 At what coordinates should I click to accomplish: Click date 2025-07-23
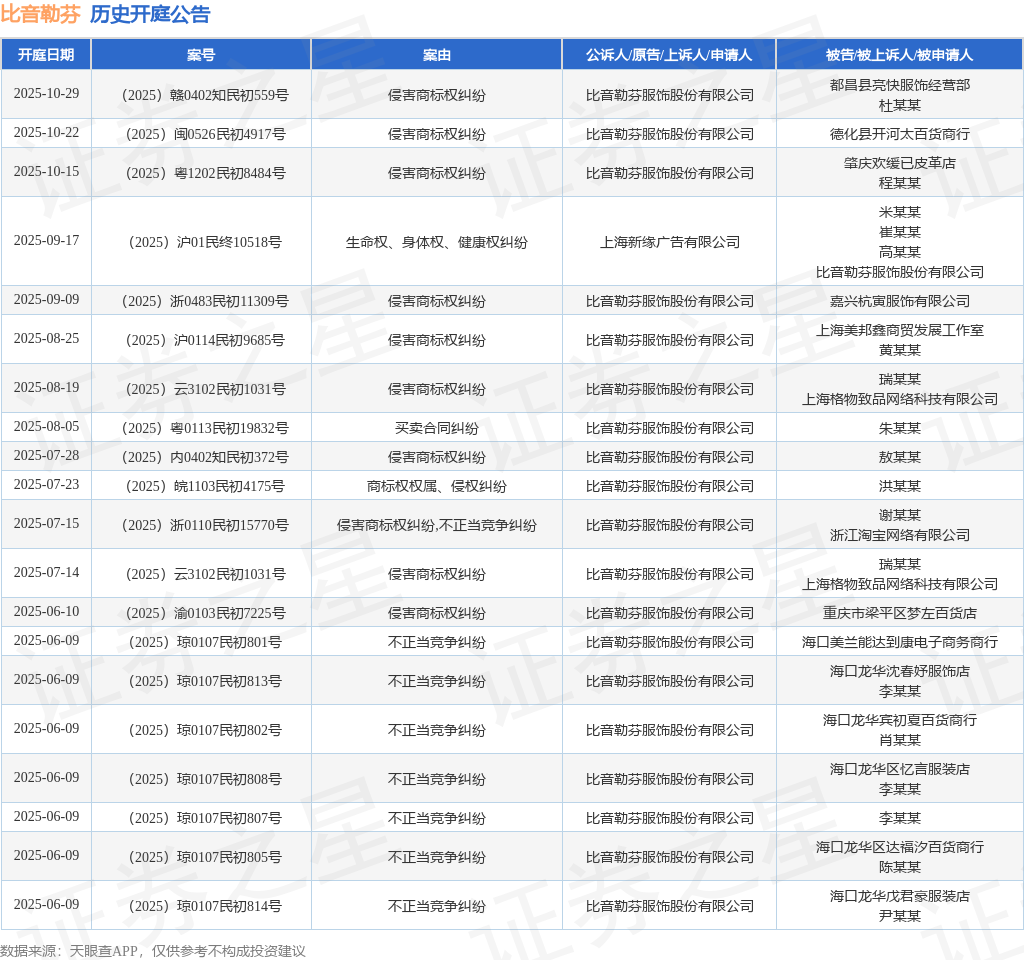46,485
